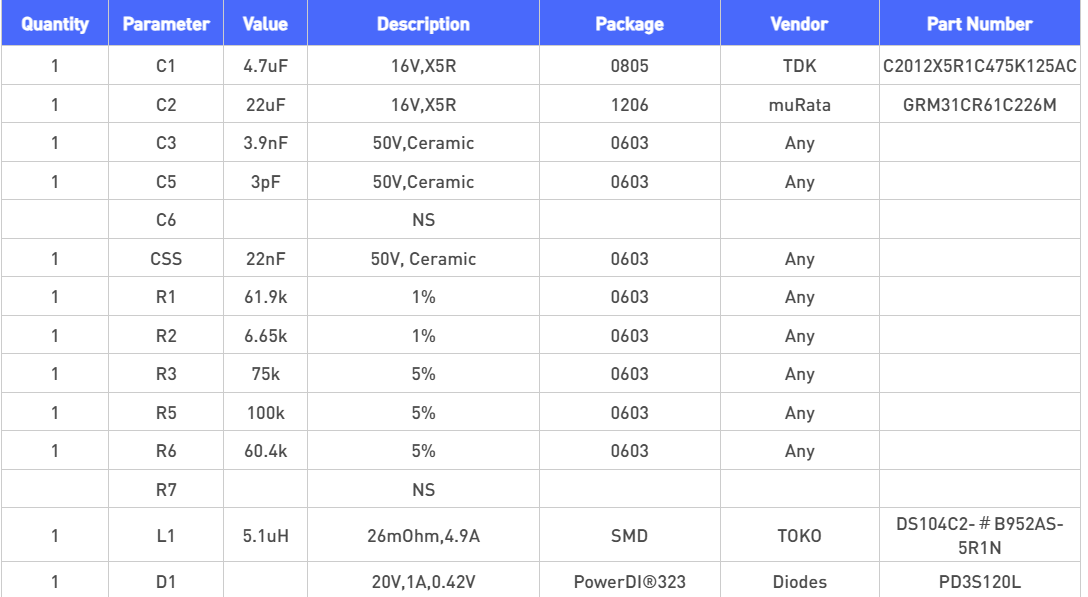Click the Value column header
This screenshot has height=597, width=1088.
tap(265, 24)
